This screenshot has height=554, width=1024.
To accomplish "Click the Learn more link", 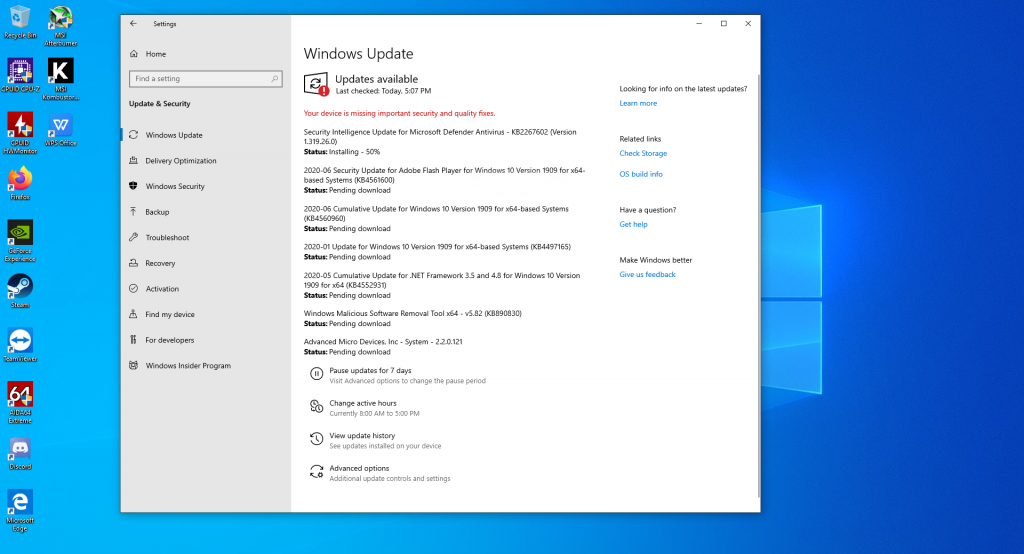I will 638,103.
